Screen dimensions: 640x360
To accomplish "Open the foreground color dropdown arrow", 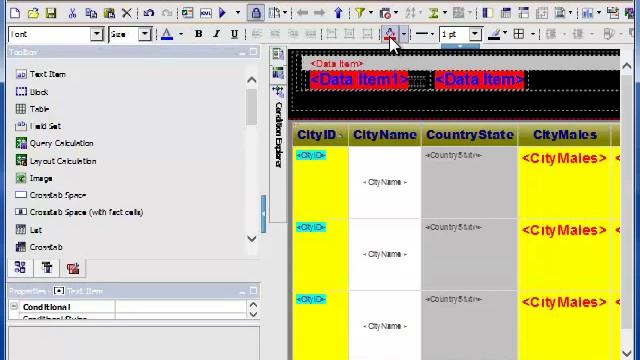I will 181,34.
